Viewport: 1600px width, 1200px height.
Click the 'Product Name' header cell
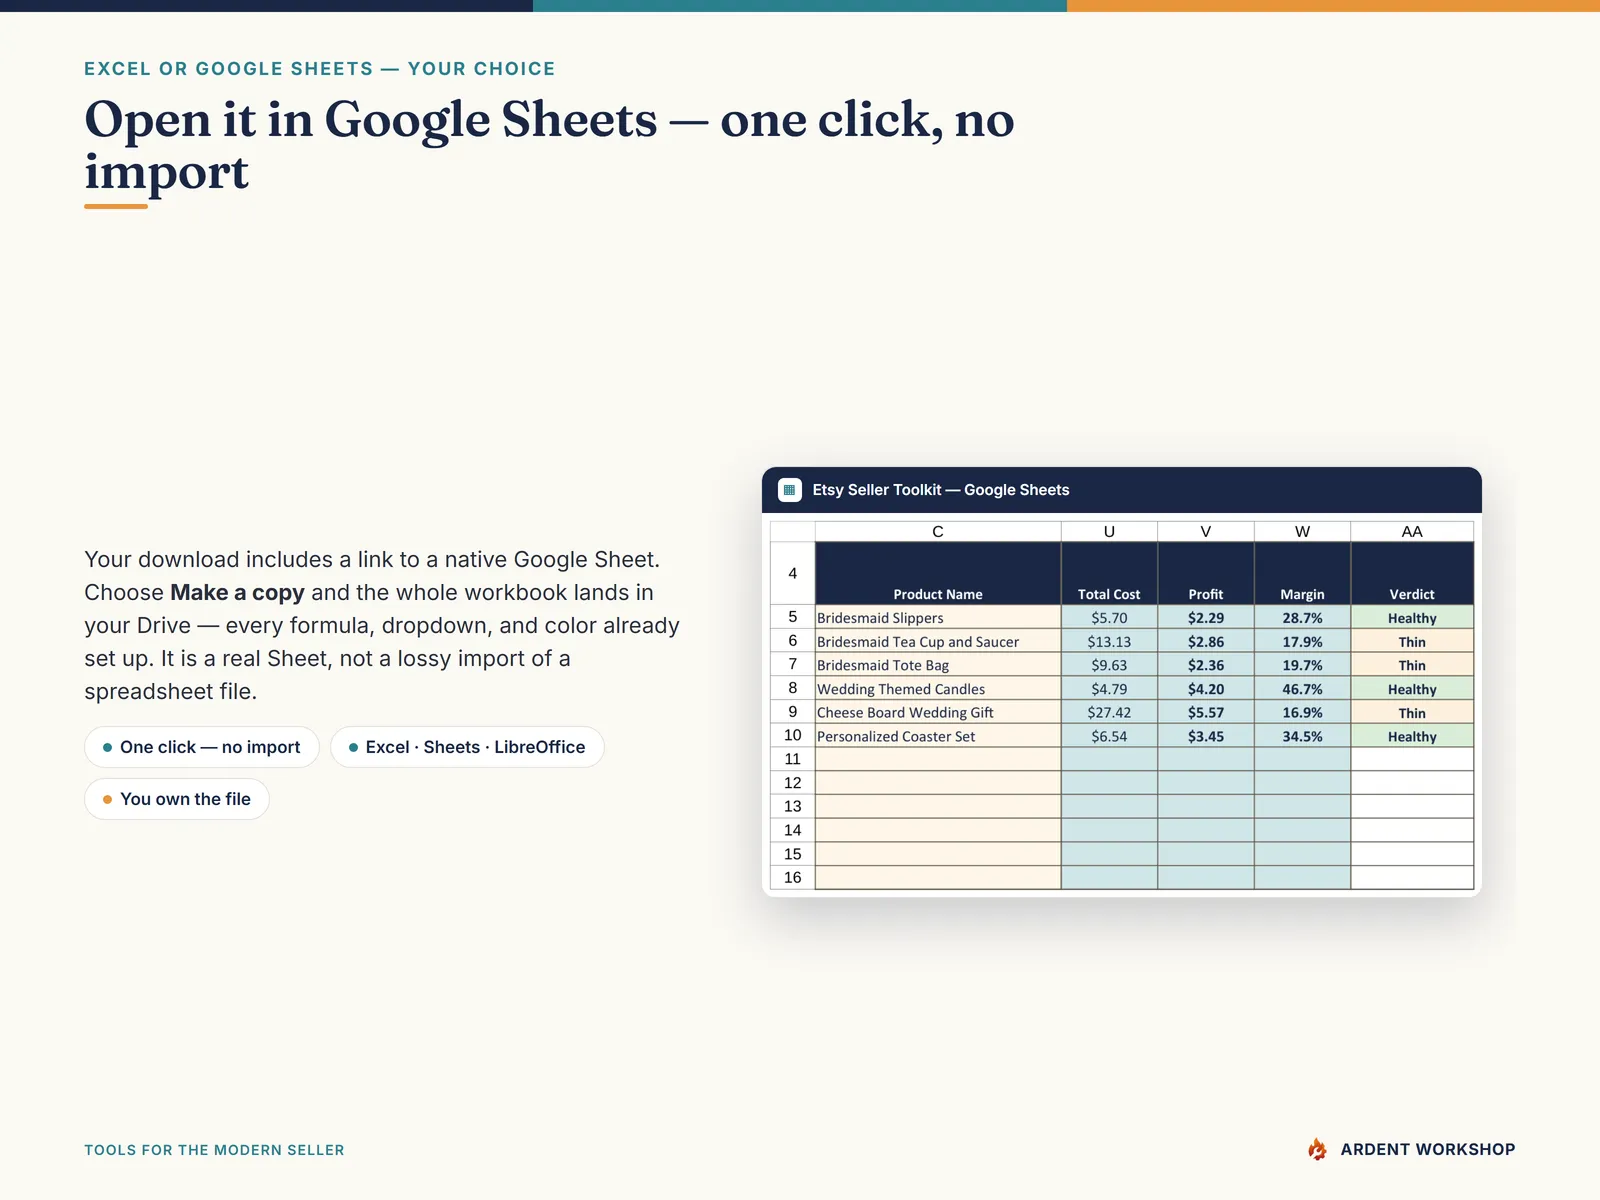point(938,573)
